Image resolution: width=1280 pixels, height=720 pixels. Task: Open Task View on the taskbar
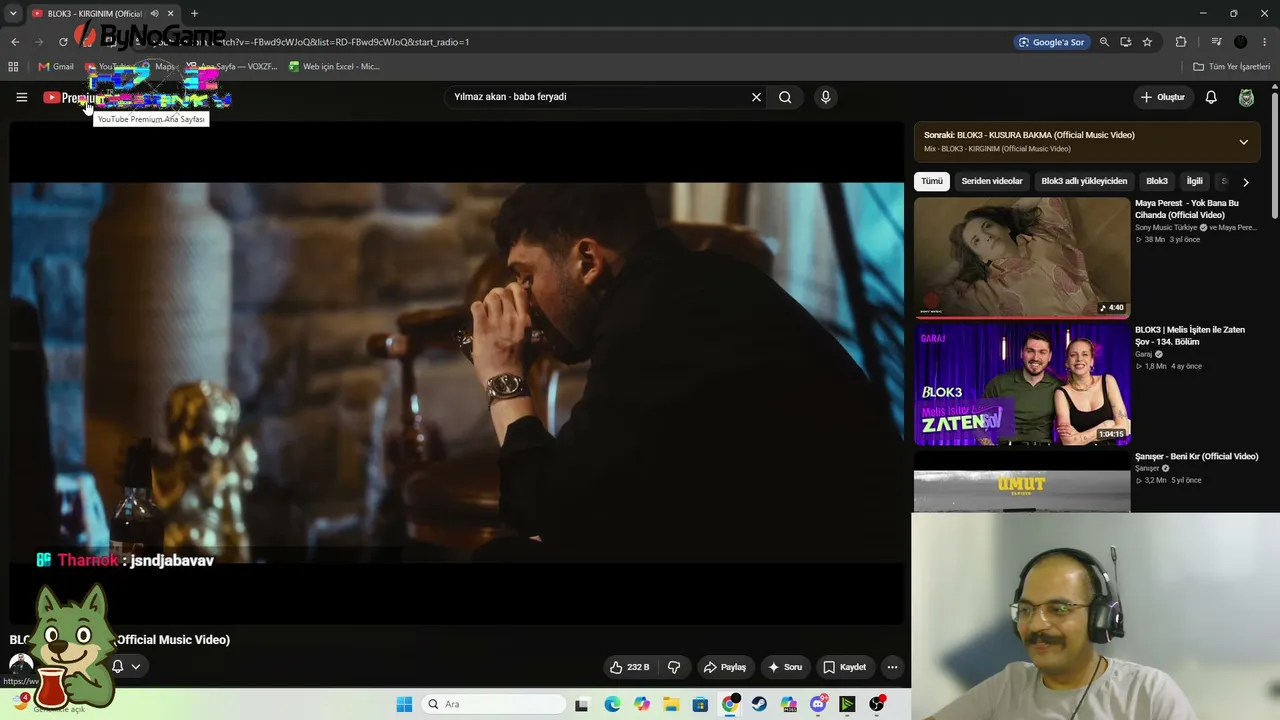tap(582, 704)
